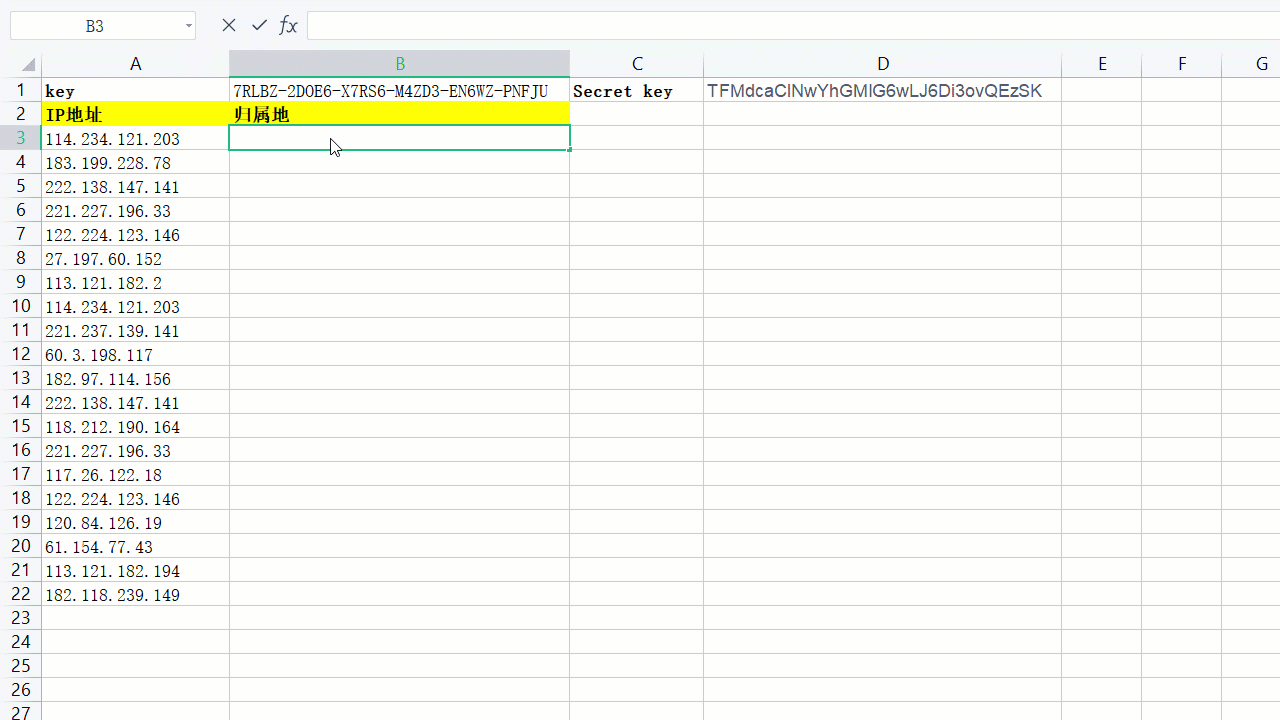Select IP cell 117.26.122.18

(136, 474)
